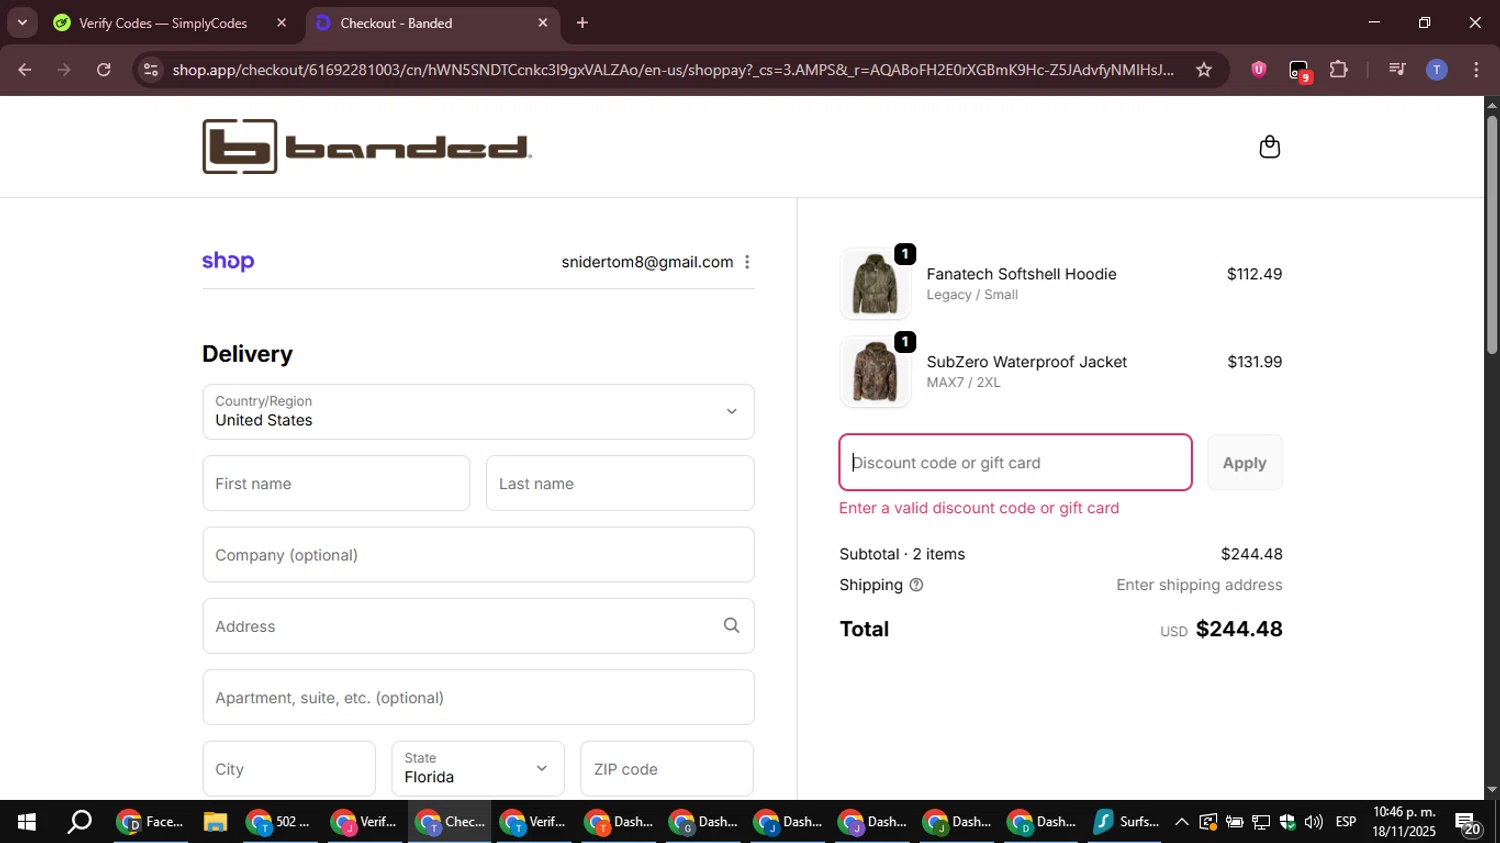Focus the ZIP code field
1500x843 pixels.
[667, 769]
